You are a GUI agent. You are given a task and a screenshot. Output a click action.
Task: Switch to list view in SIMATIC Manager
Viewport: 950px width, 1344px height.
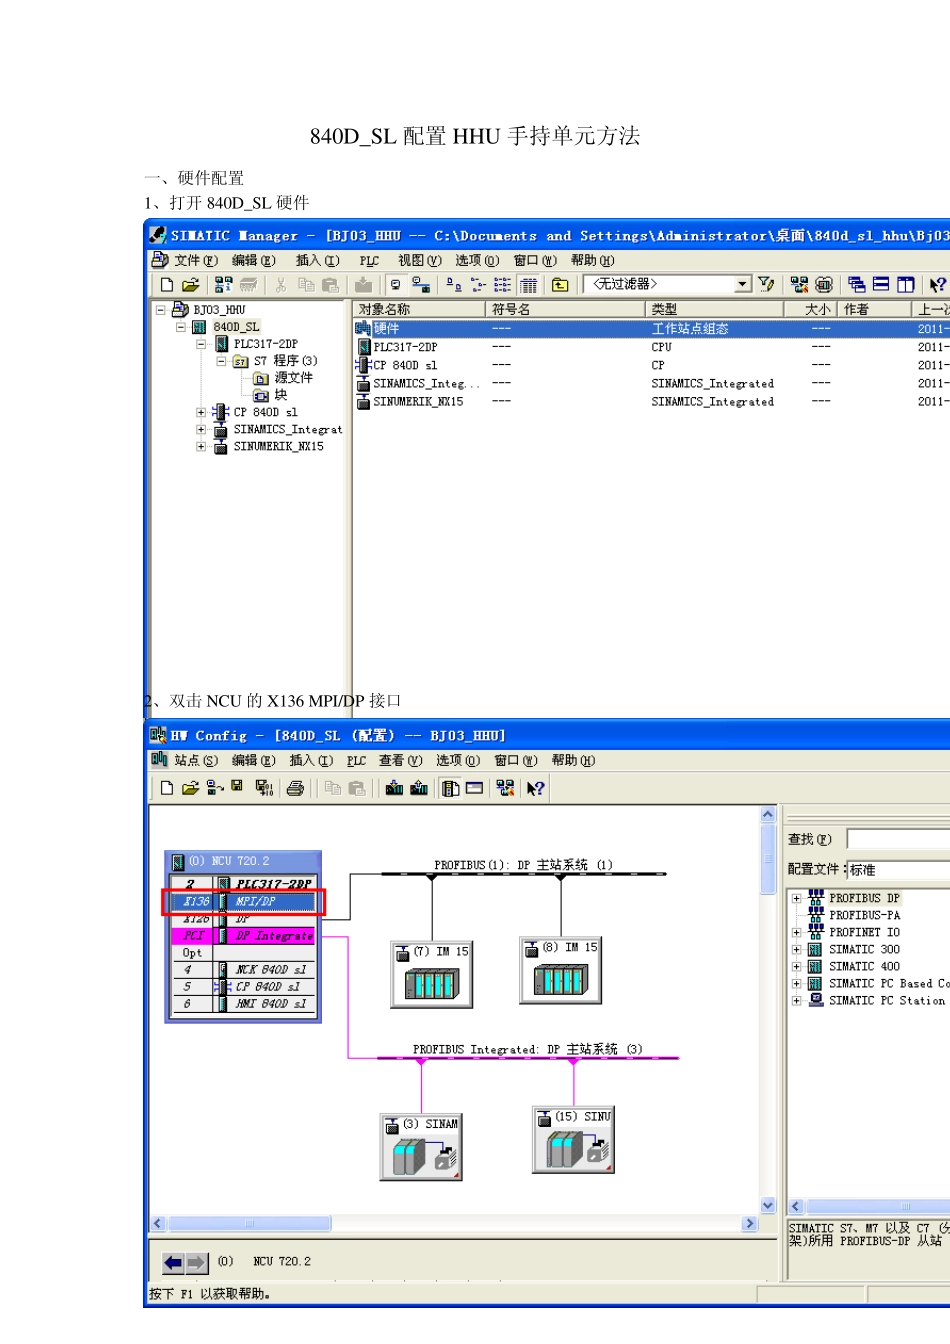click(502, 285)
